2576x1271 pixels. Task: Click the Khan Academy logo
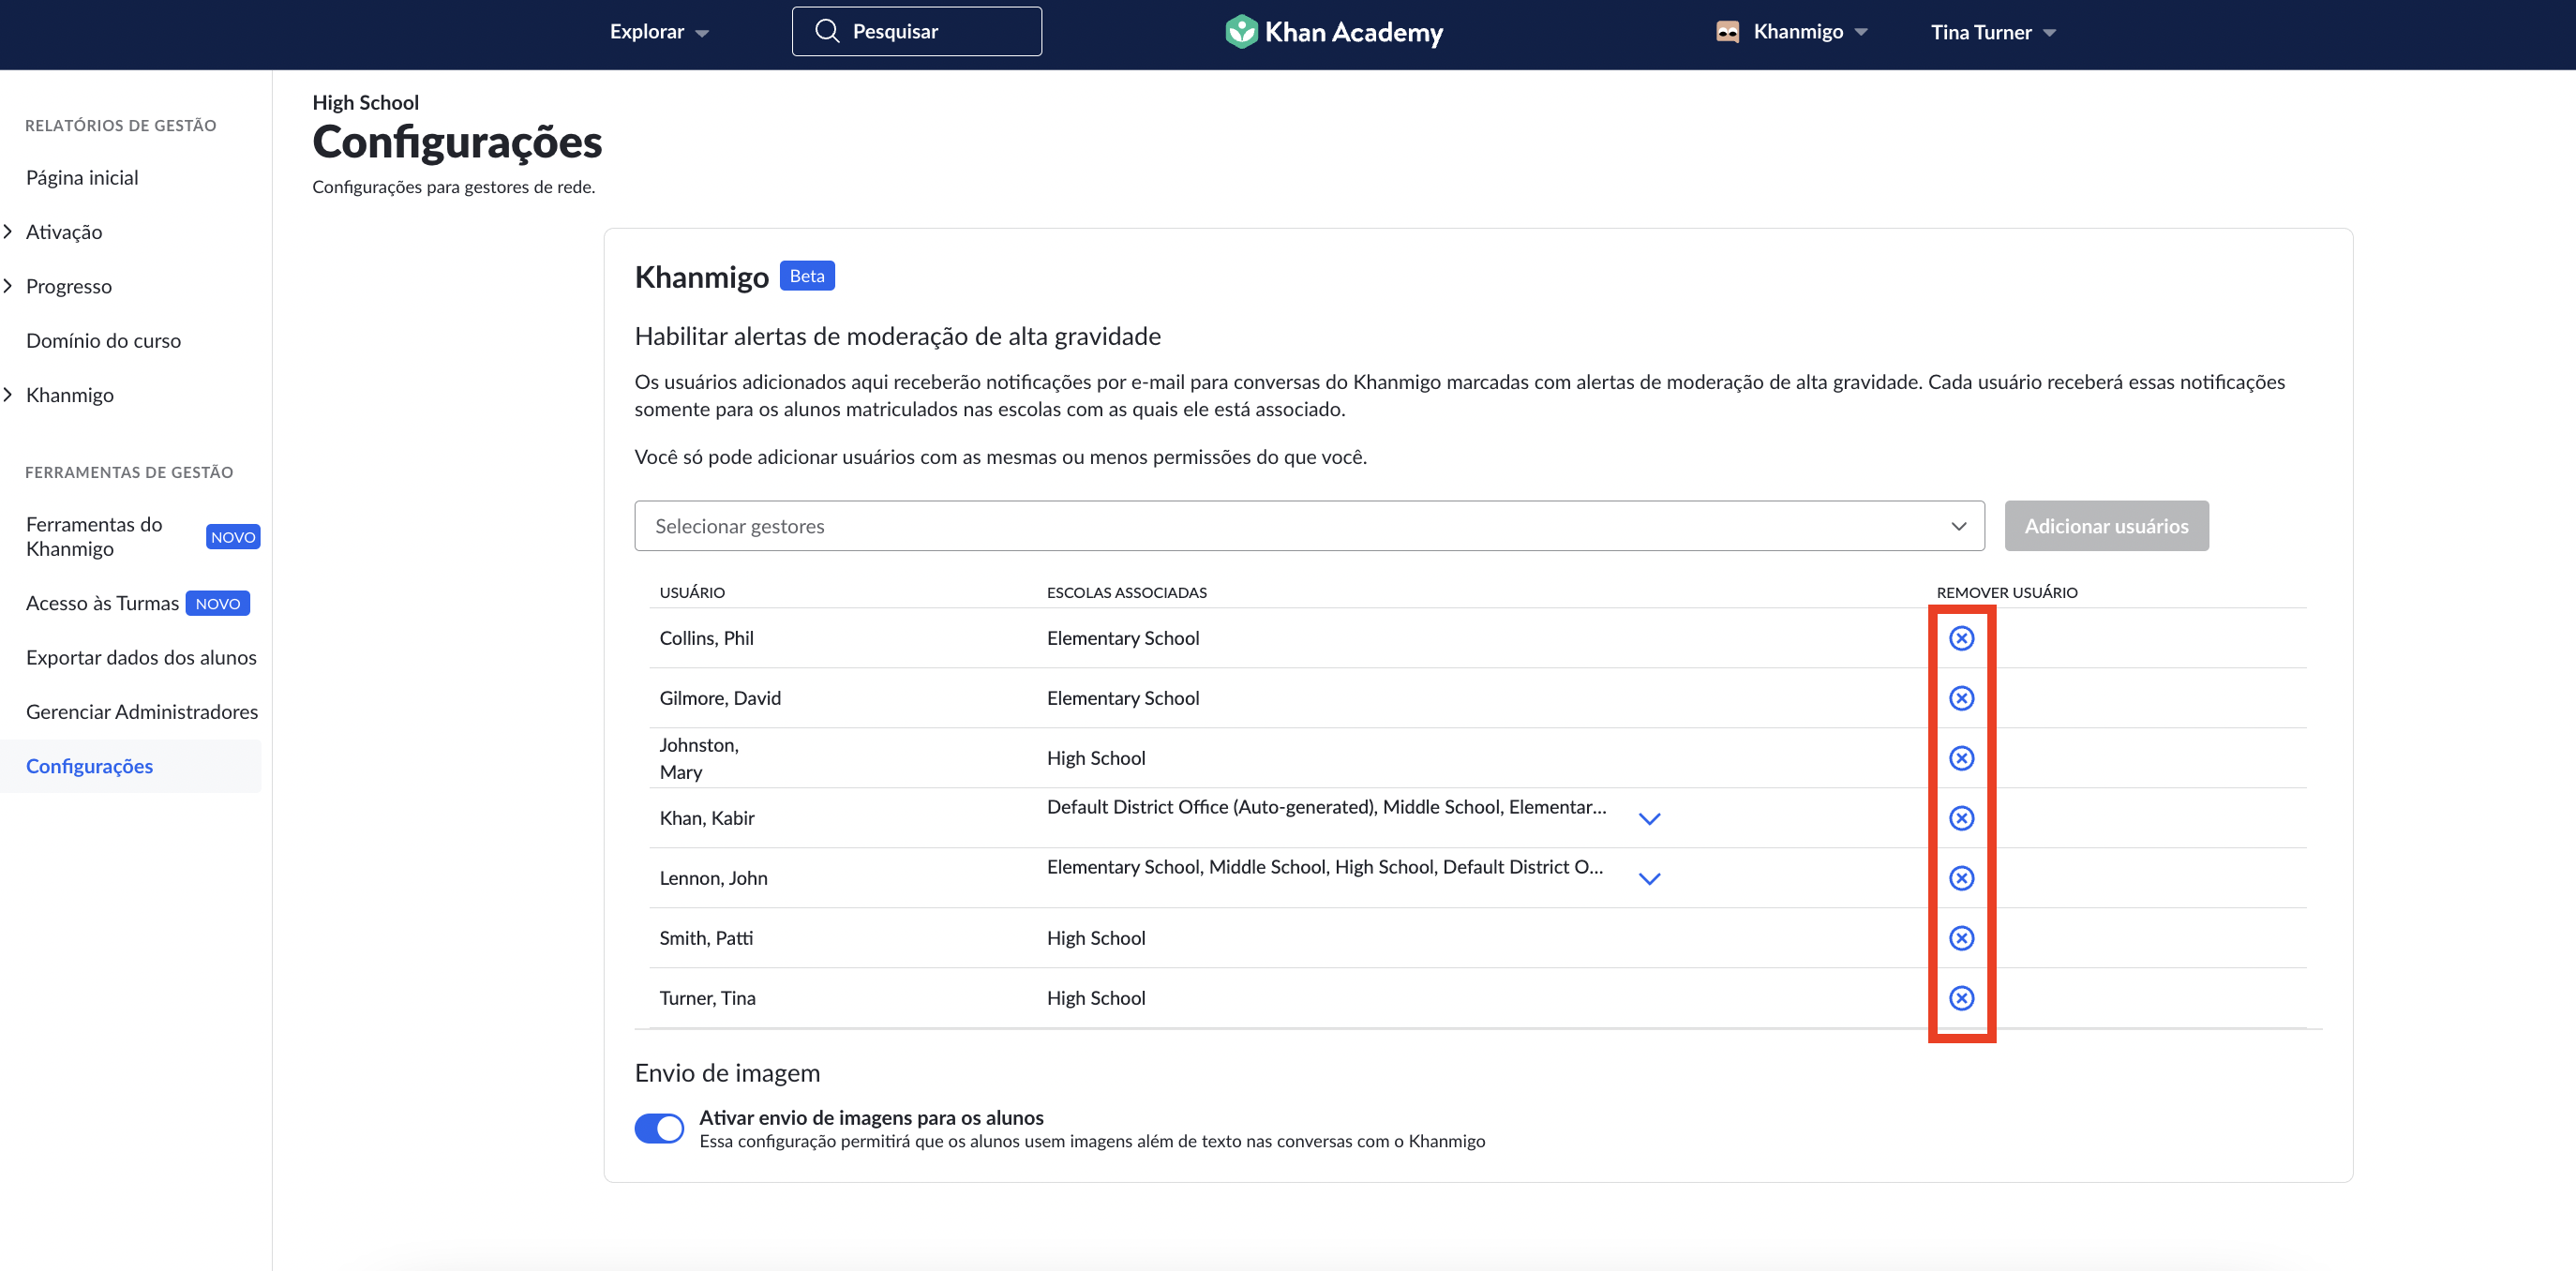pyautogui.click(x=1334, y=32)
